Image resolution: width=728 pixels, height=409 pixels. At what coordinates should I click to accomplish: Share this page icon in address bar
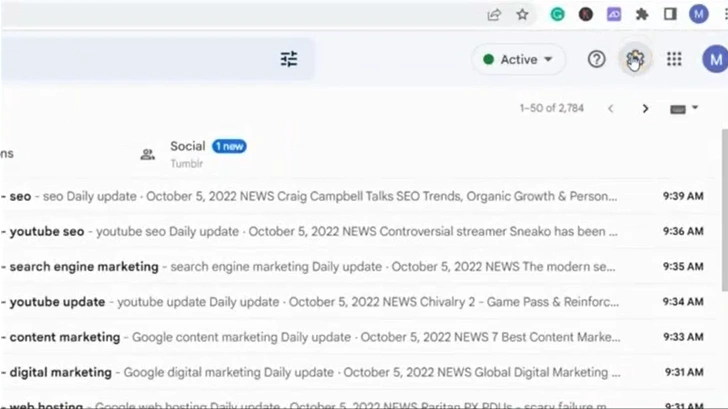[494, 14]
